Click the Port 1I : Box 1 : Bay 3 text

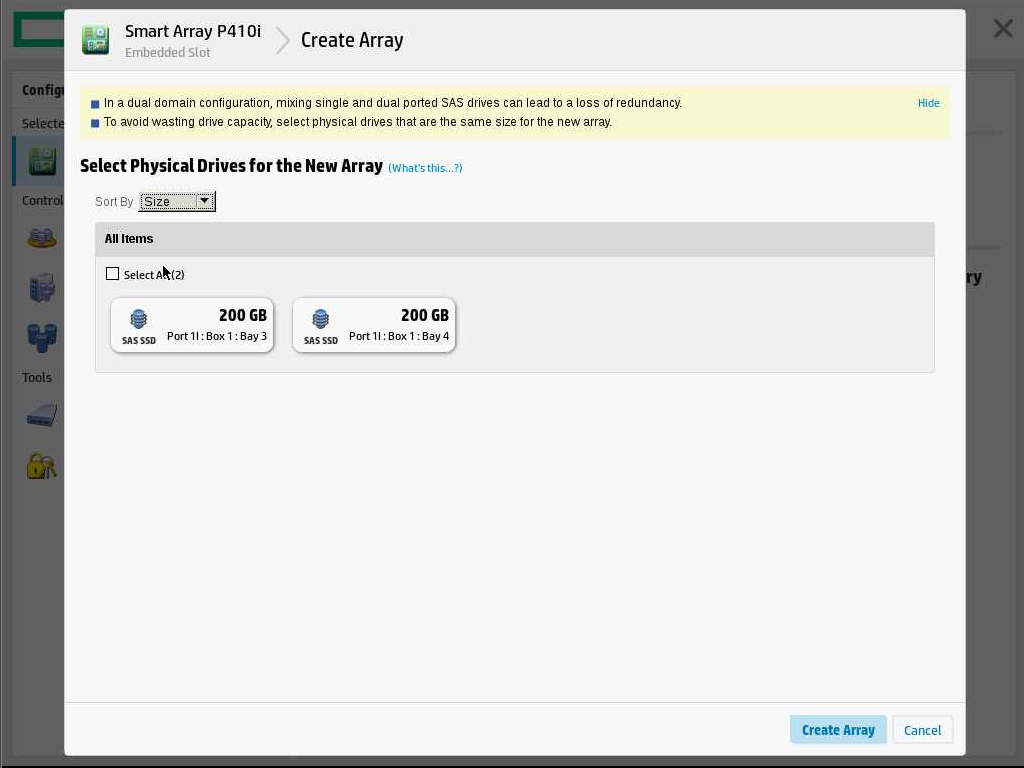pos(217,336)
